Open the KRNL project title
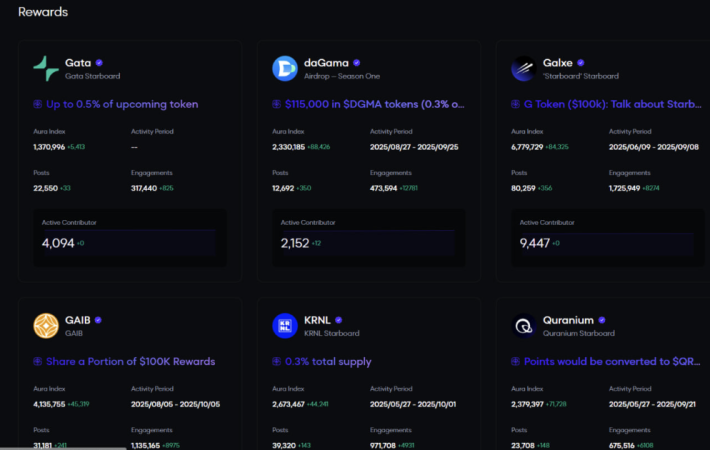710x450 pixels. pyautogui.click(x=317, y=320)
